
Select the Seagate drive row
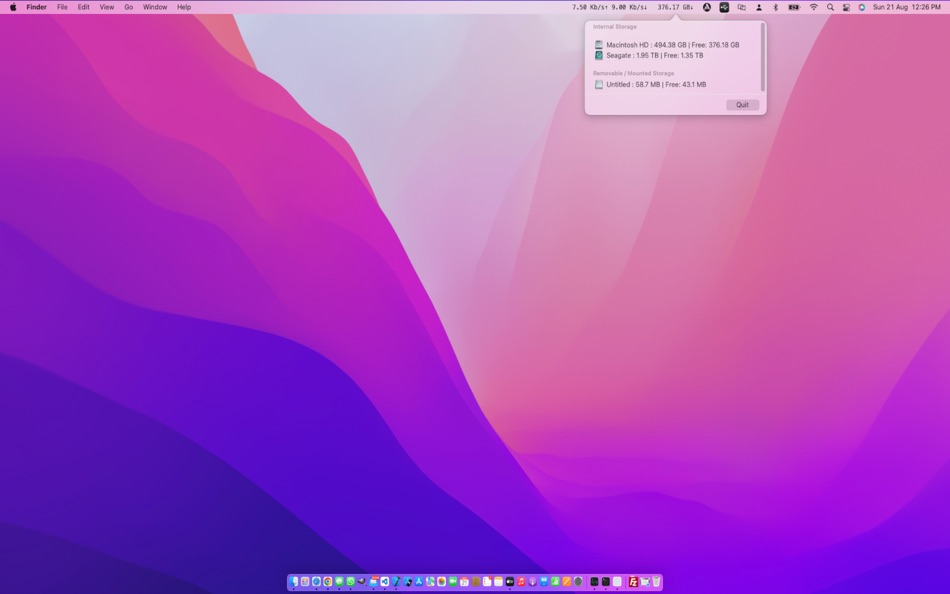649,55
